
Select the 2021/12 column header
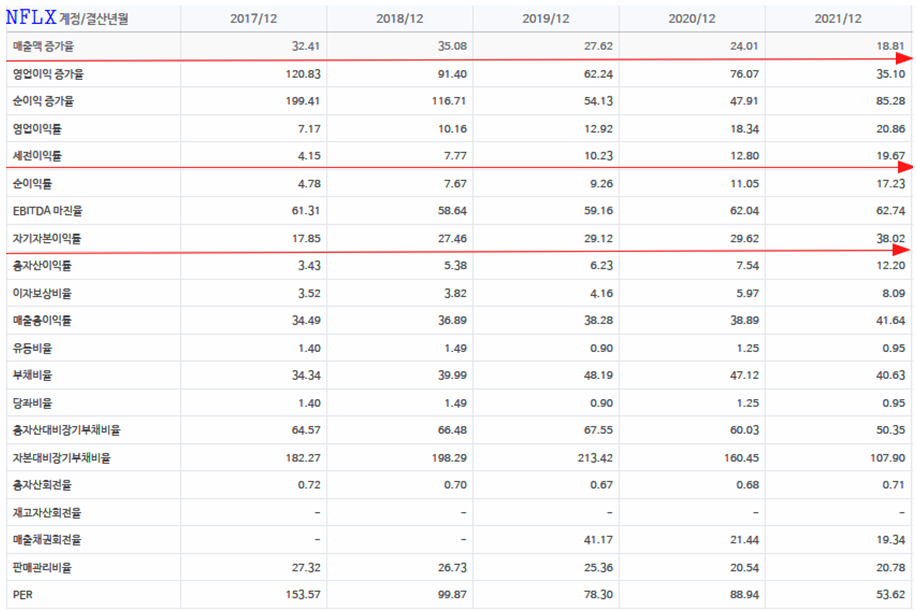click(838, 19)
